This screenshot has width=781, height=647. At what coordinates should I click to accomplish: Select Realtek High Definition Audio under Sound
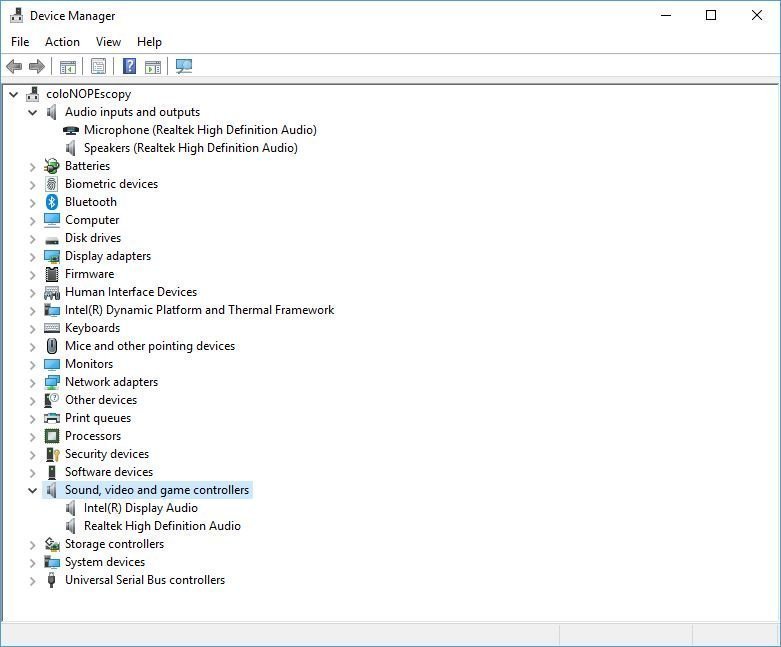pyautogui.click(x=162, y=526)
